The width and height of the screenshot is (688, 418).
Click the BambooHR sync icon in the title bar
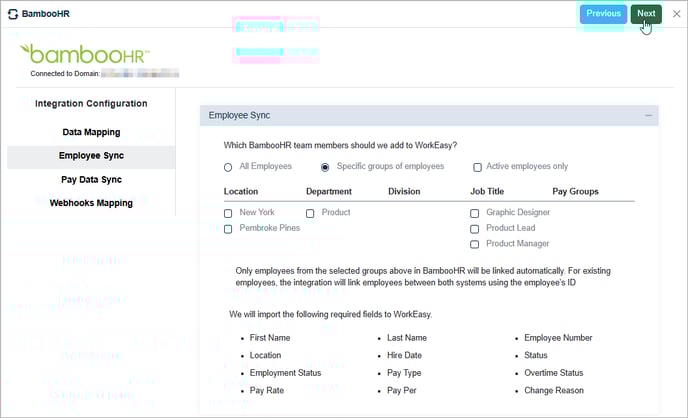pyautogui.click(x=13, y=14)
